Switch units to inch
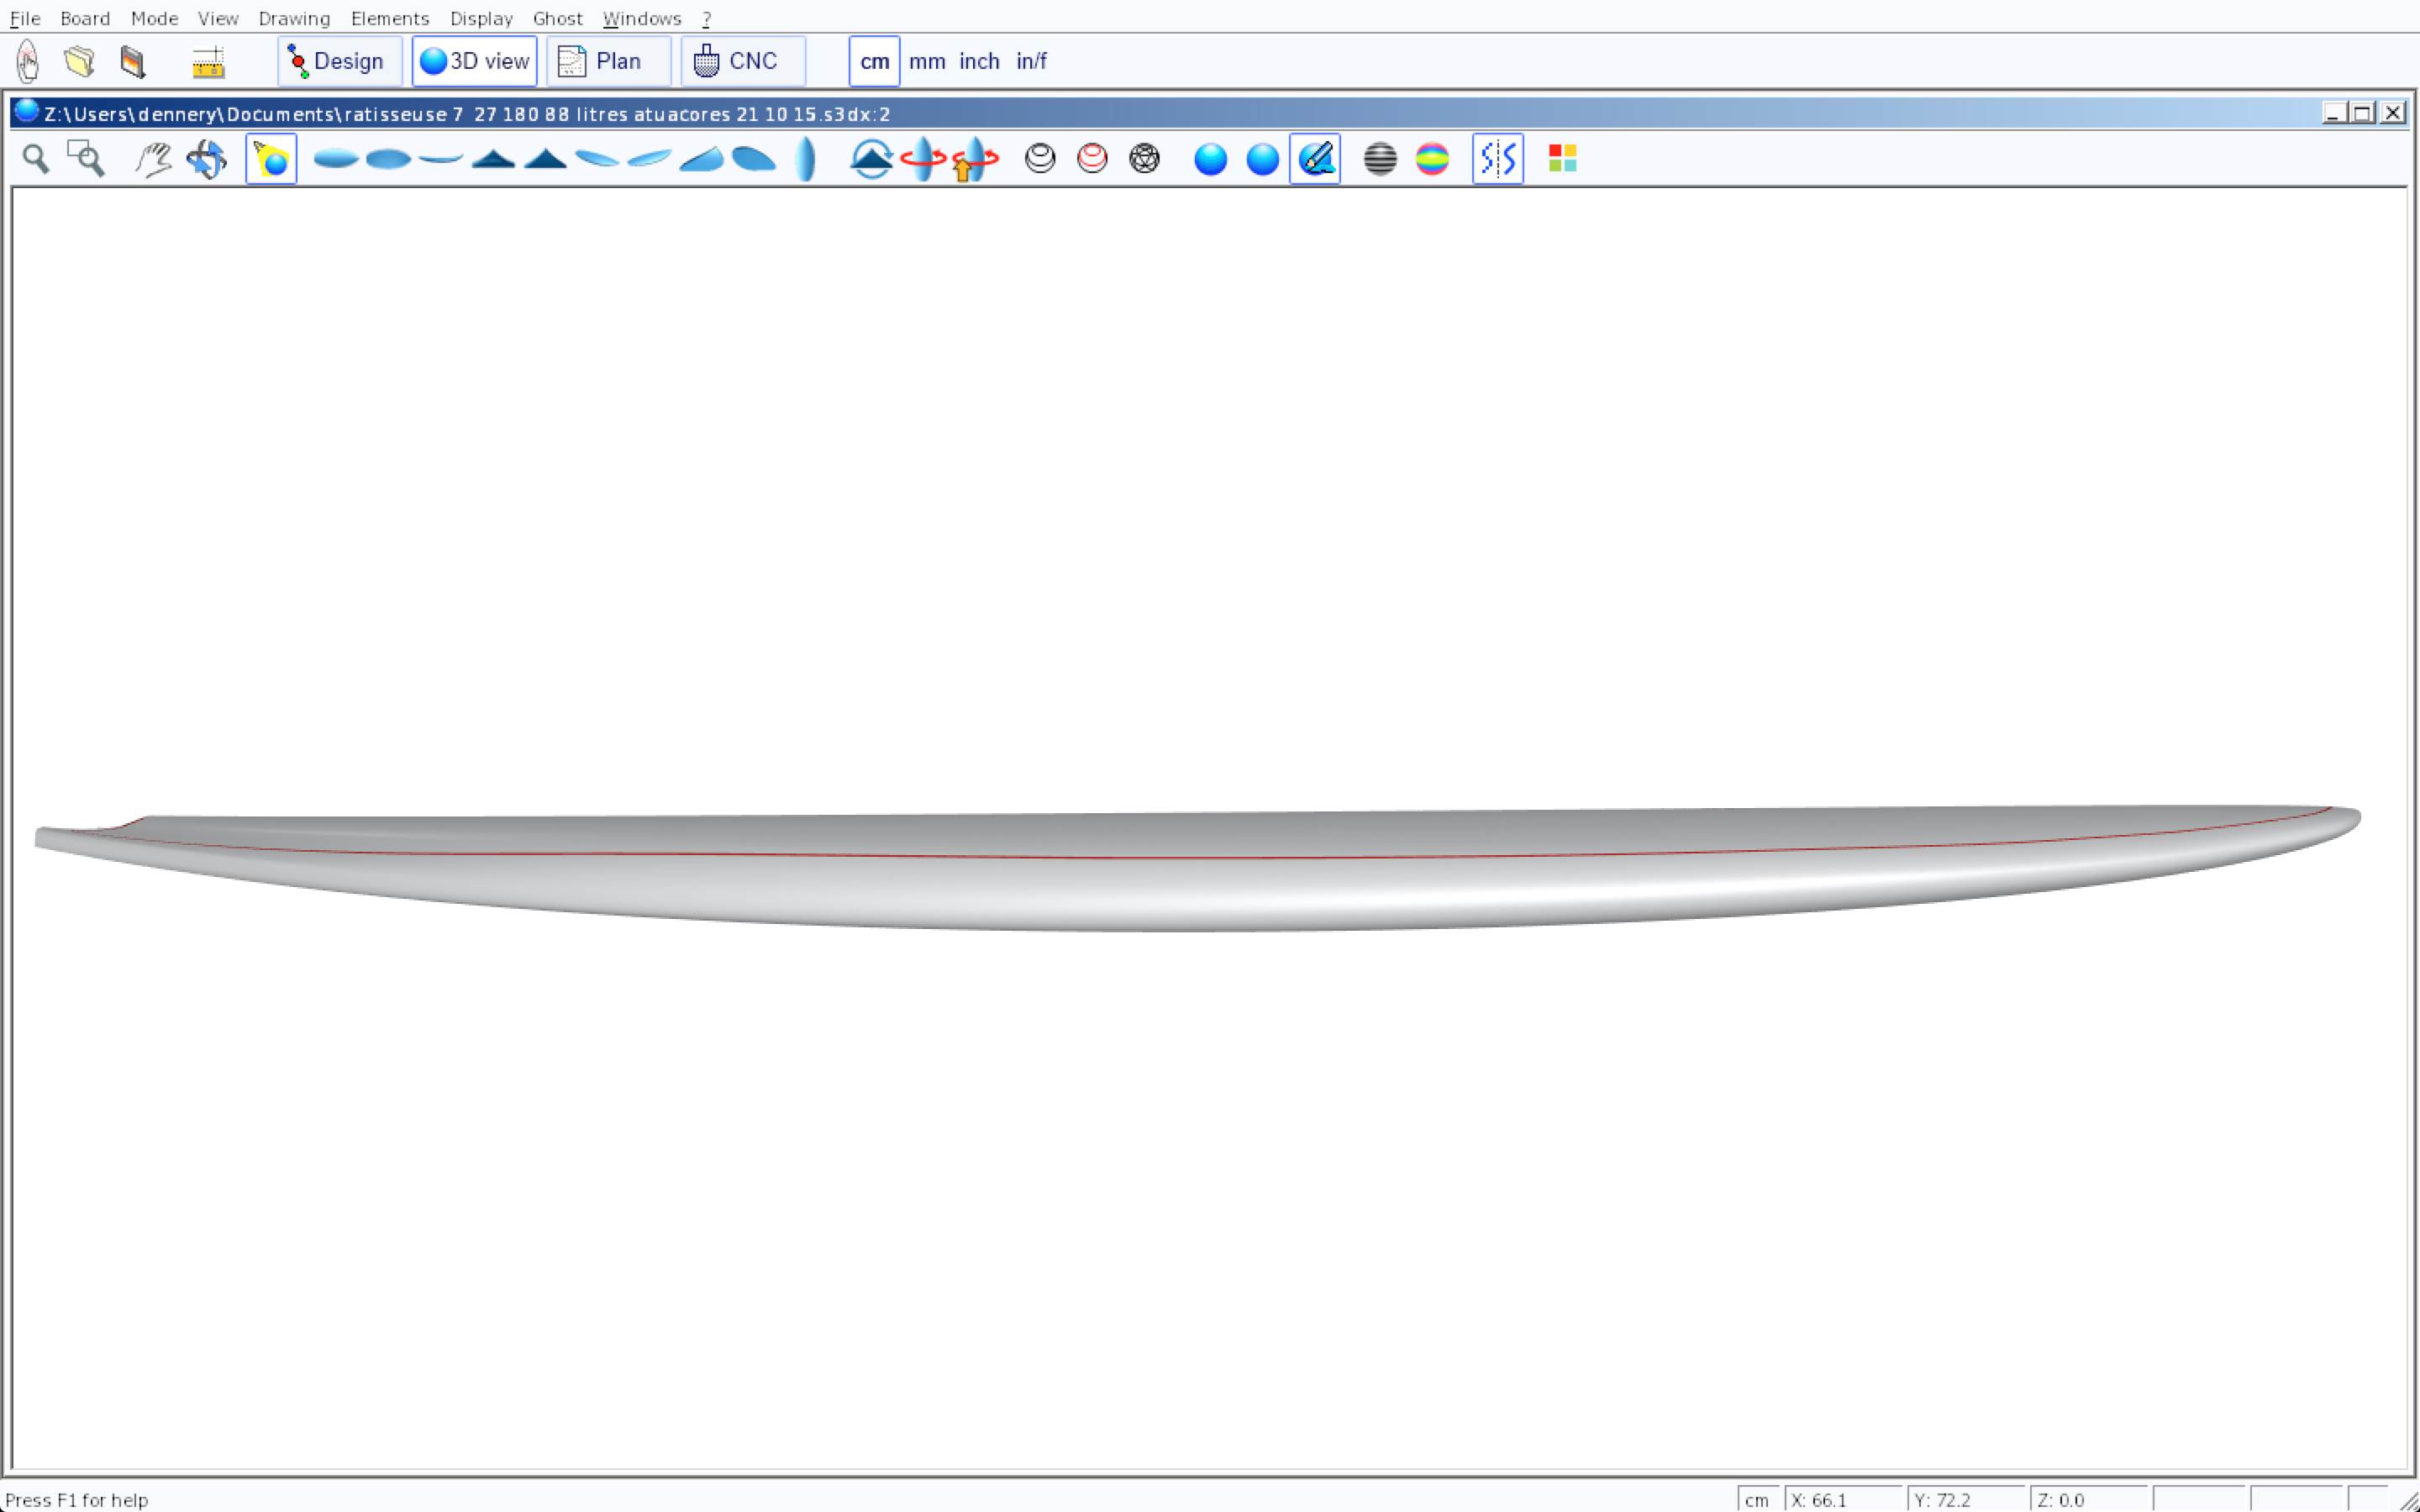The image size is (2420, 1512). click(x=979, y=61)
